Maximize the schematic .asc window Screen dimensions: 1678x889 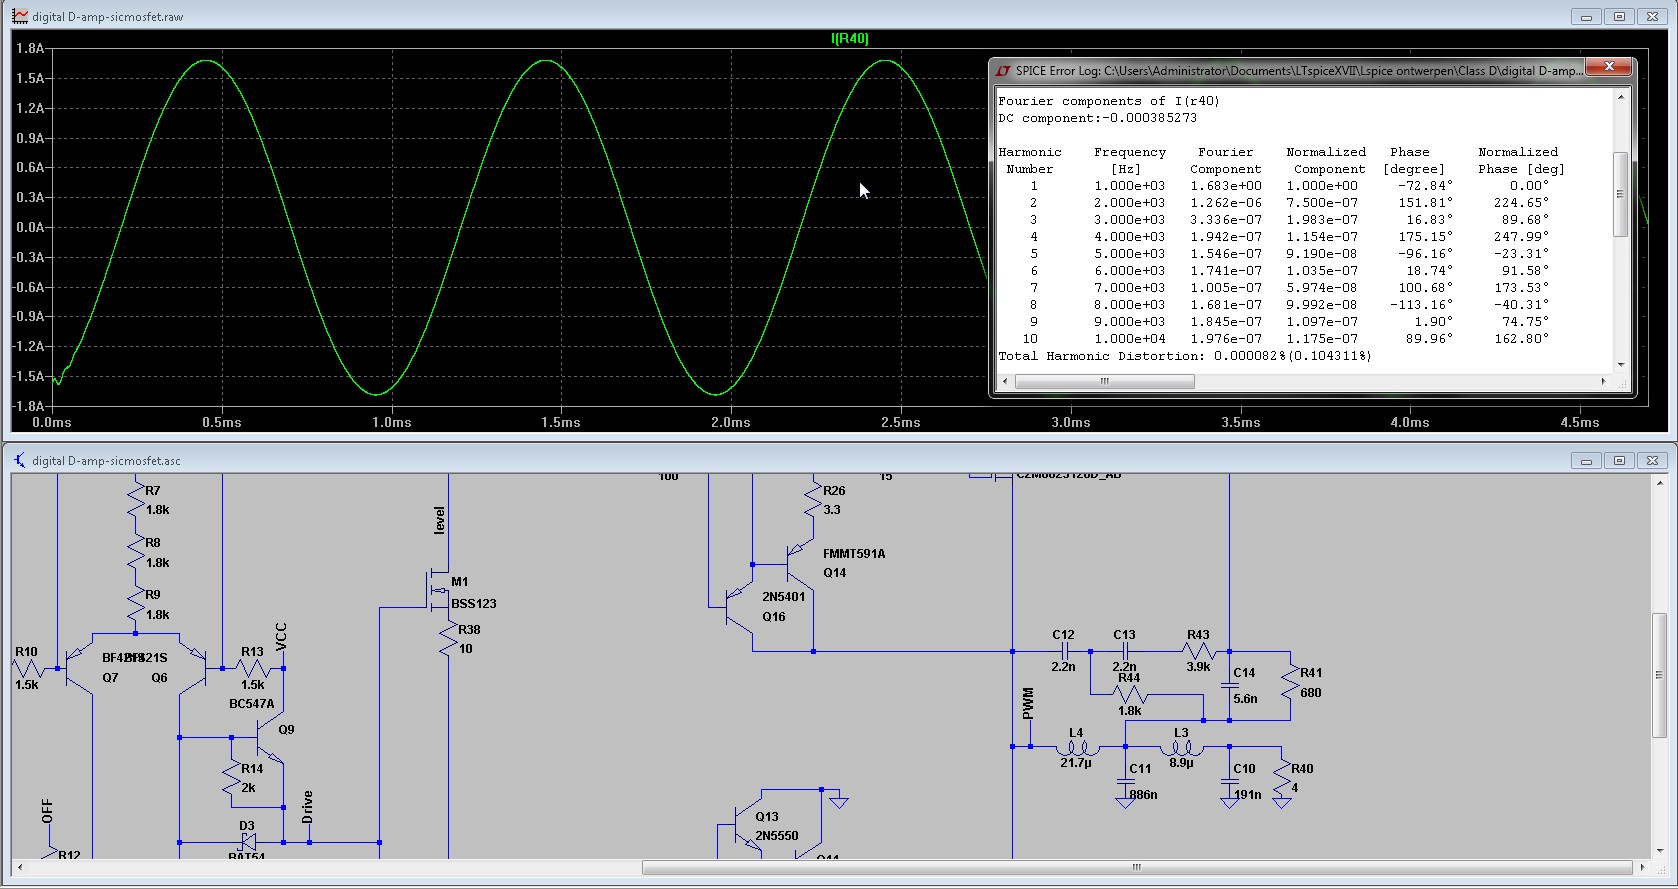pyautogui.click(x=1620, y=460)
